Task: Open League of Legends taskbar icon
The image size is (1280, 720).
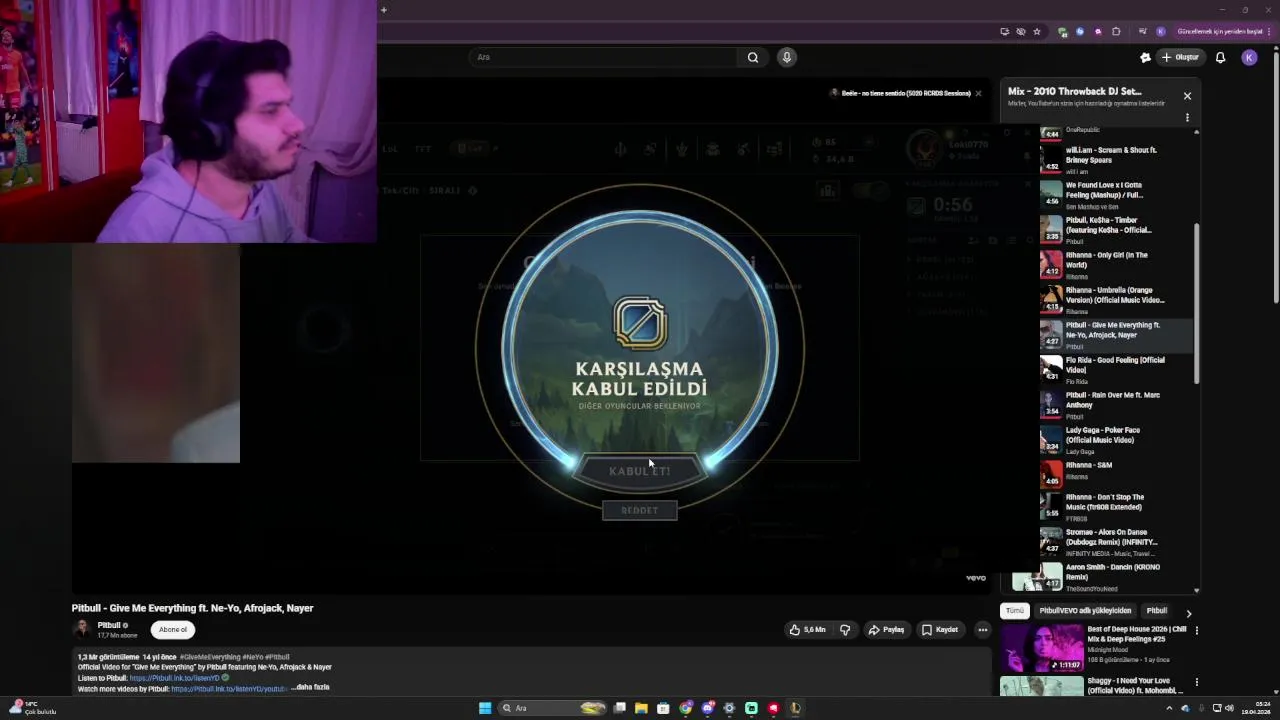Action: (x=795, y=708)
